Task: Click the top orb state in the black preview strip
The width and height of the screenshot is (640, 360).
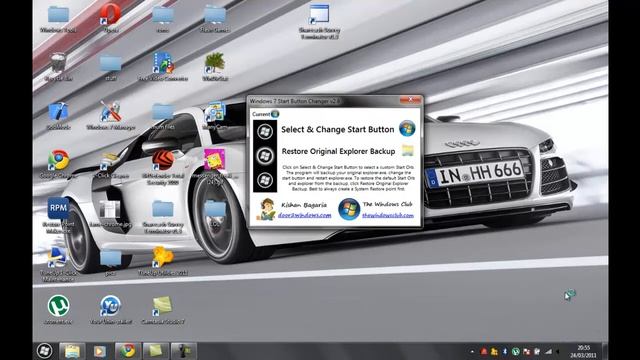Action: click(265, 131)
